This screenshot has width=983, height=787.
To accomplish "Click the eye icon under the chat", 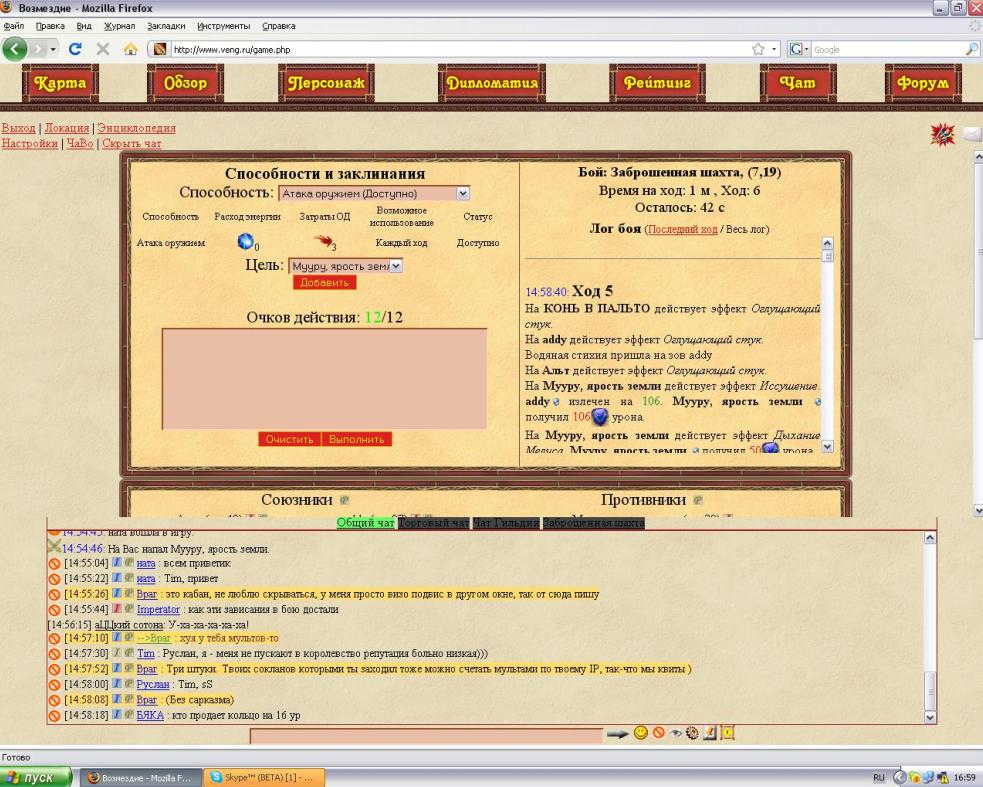I will [675, 733].
